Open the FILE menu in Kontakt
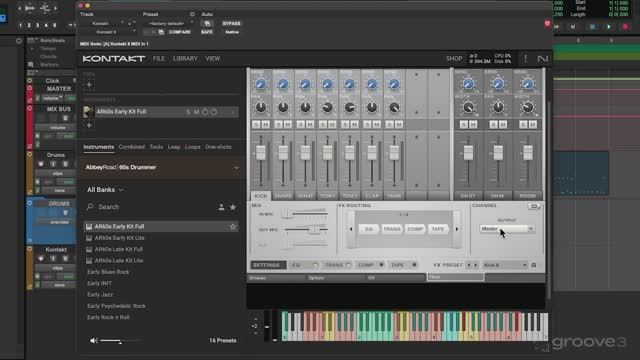The width and height of the screenshot is (640, 360). pos(159,59)
